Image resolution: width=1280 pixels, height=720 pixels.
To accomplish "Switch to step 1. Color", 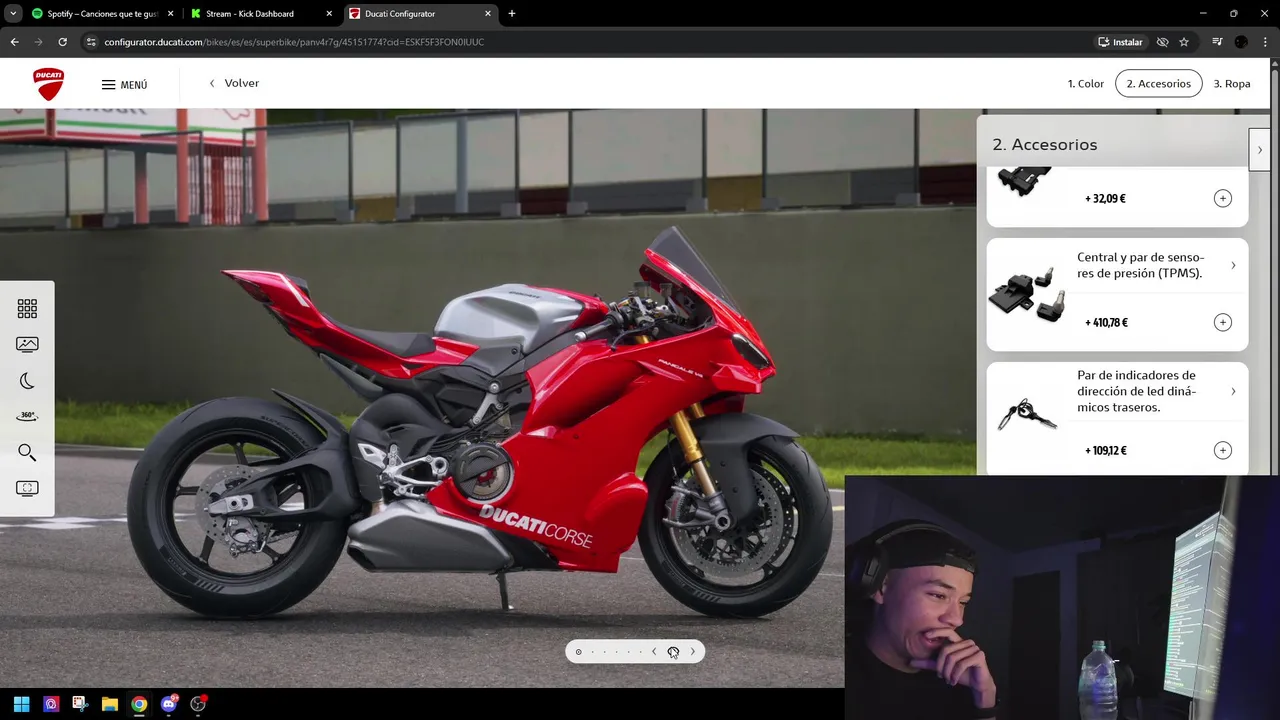I will (x=1085, y=84).
